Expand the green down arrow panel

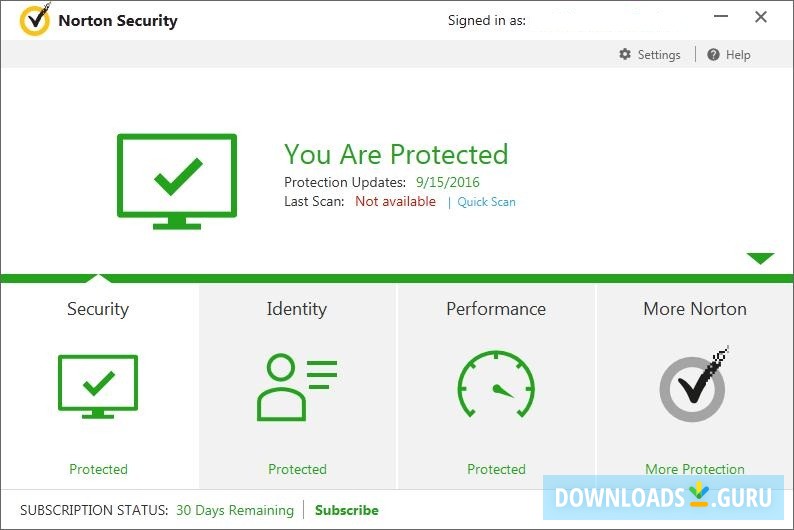(x=760, y=259)
